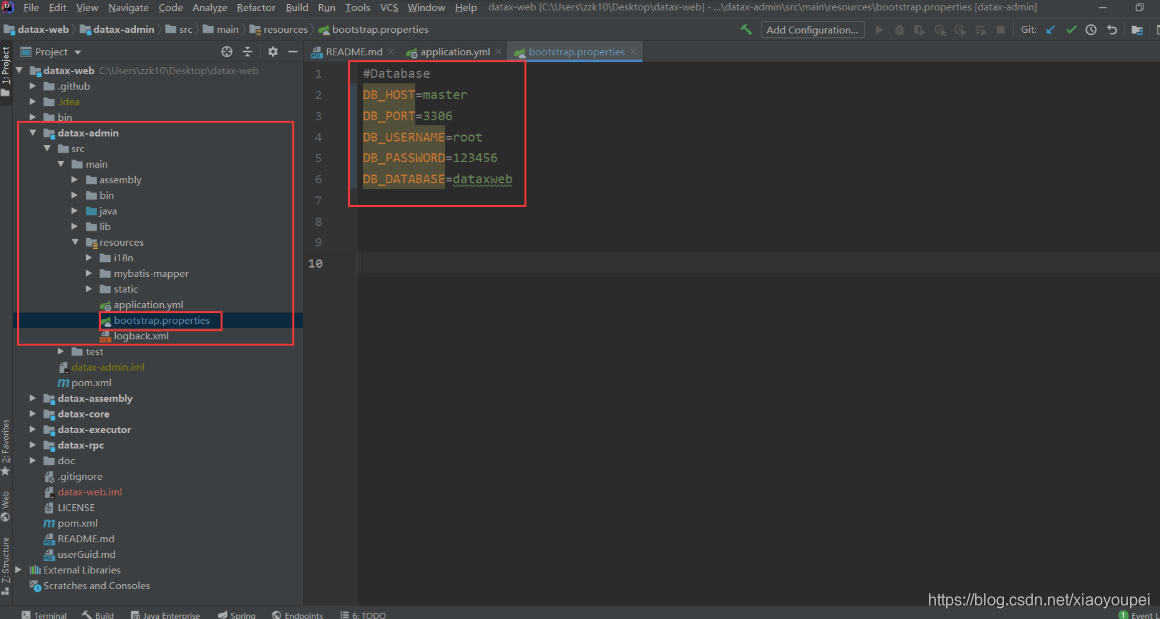Select Scratches and Consoles node
The height and width of the screenshot is (619, 1160).
96,586
